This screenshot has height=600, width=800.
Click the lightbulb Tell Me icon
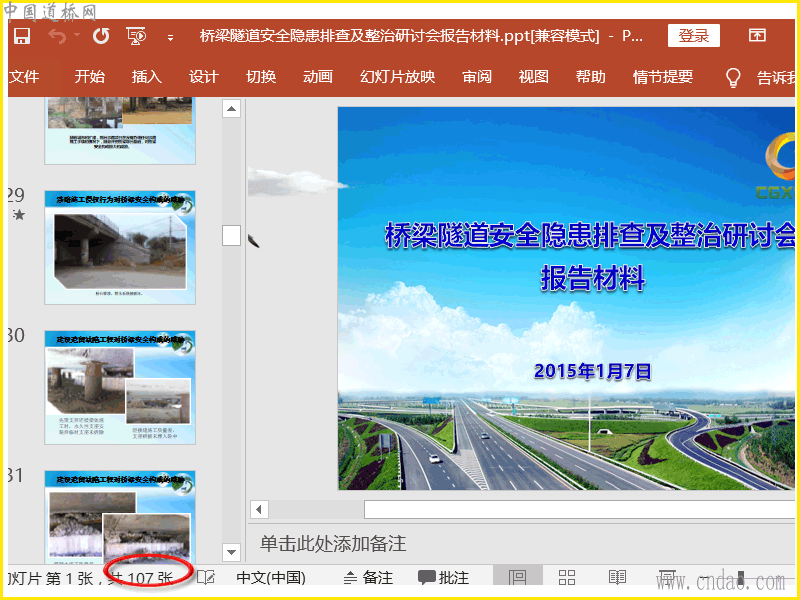click(x=733, y=78)
